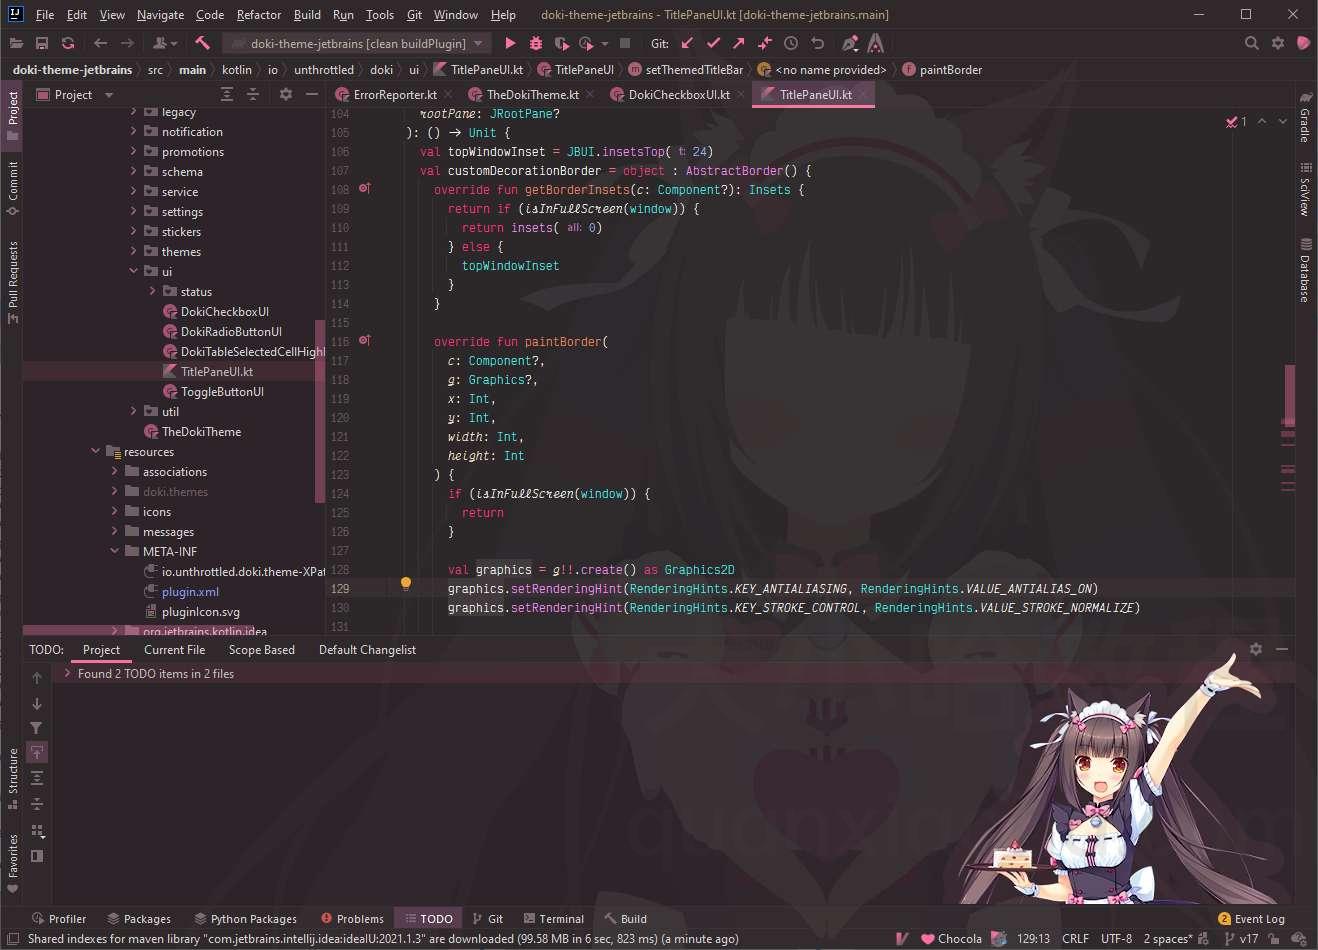The image size is (1318, 950).
Task: Select Current File tab in TODO panel
Action: click(x=174, y=649)
